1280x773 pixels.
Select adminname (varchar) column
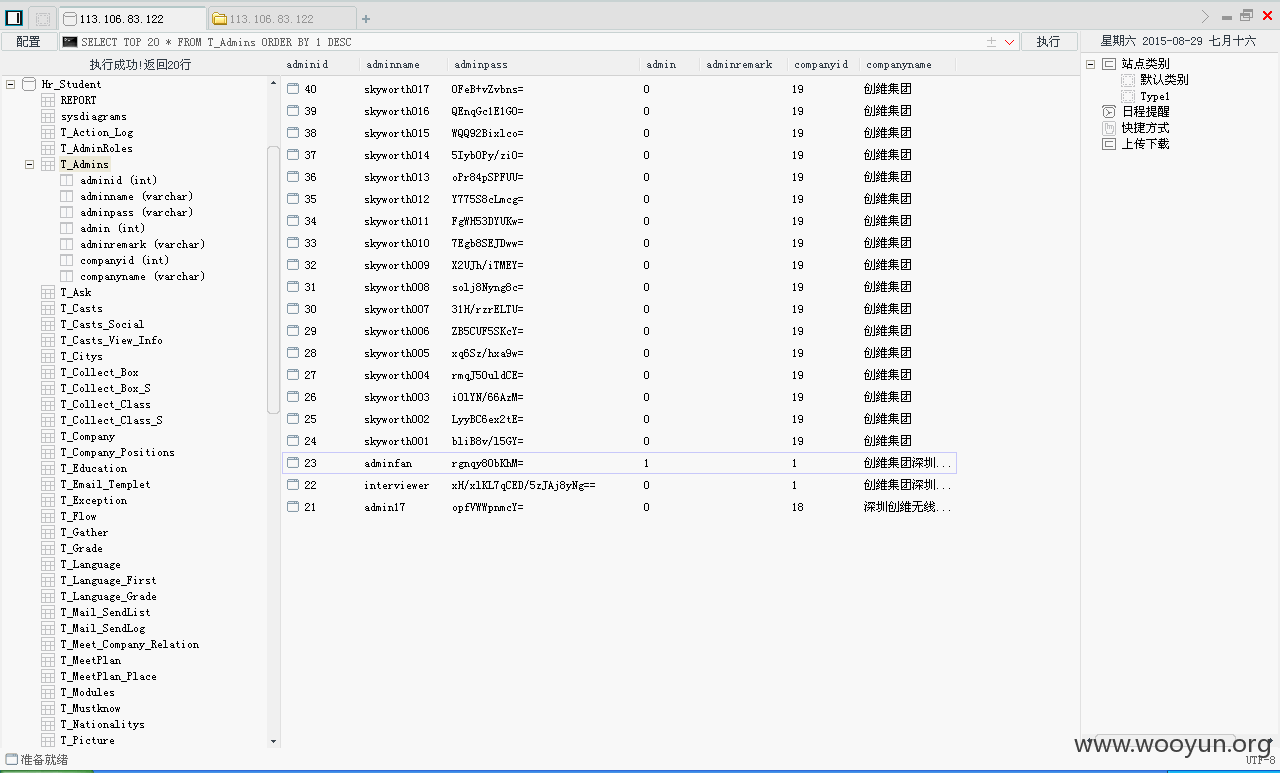(x=136, y=196)
